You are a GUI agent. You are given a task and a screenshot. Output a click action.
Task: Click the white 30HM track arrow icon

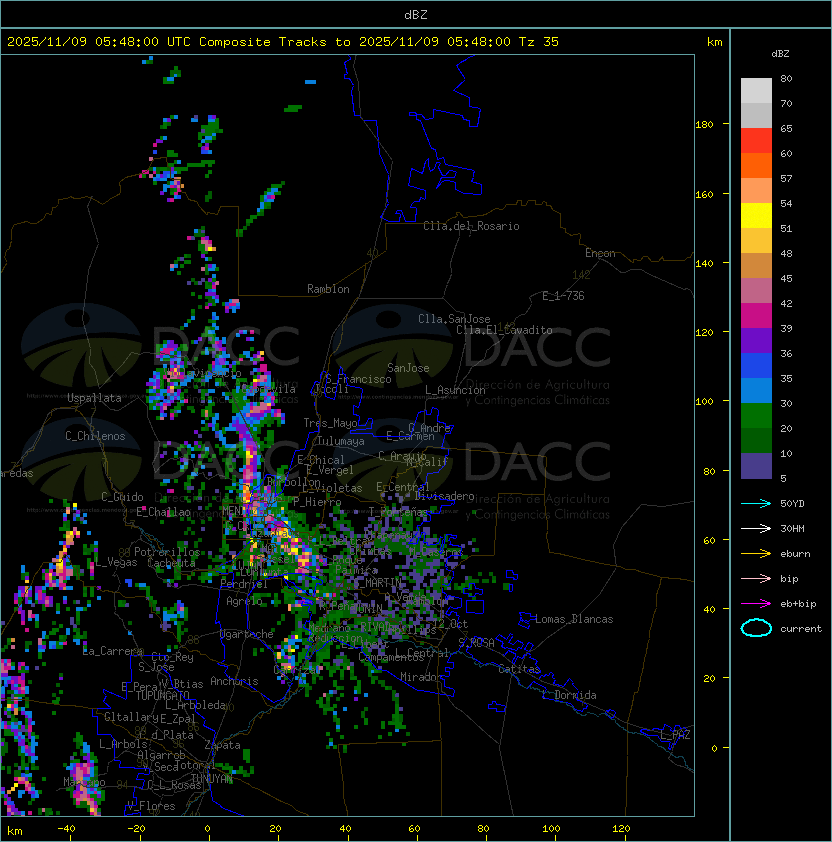click(x=756, y=528)
